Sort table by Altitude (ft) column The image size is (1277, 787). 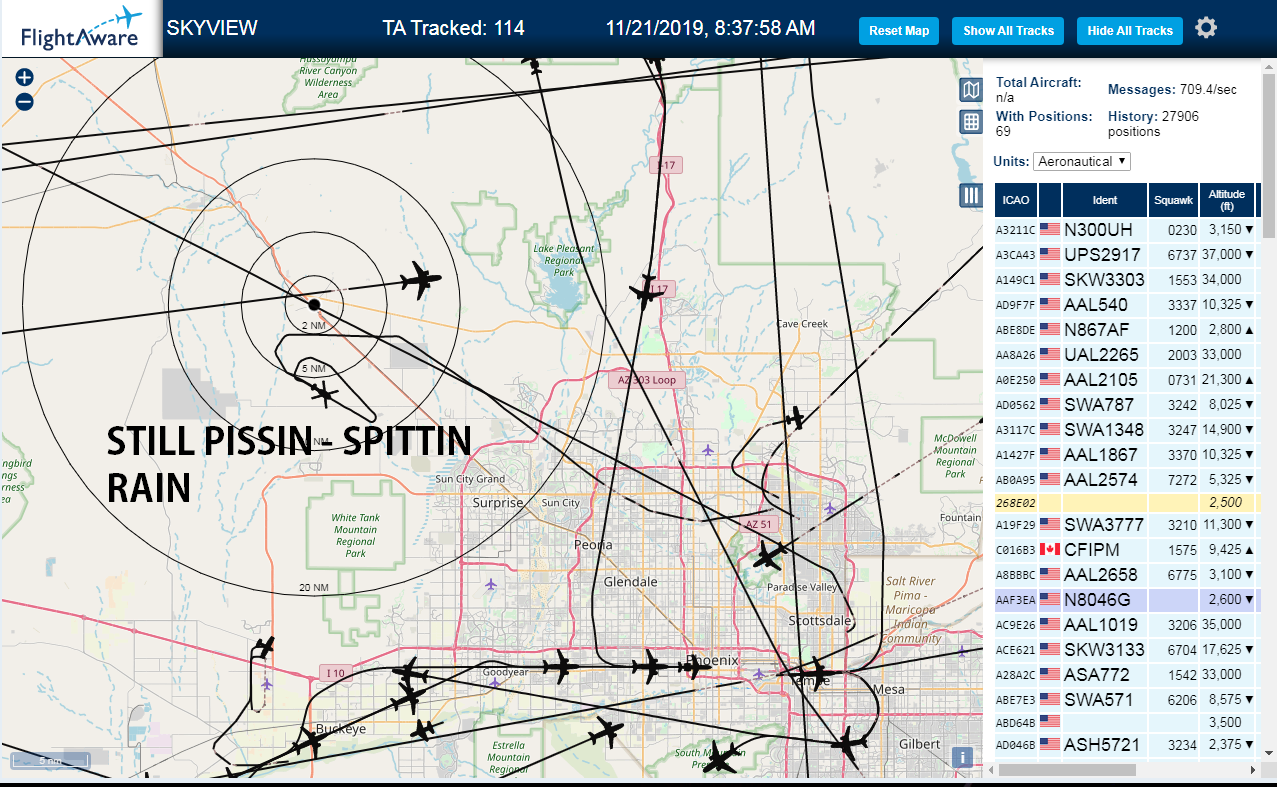pos(1226,200)
